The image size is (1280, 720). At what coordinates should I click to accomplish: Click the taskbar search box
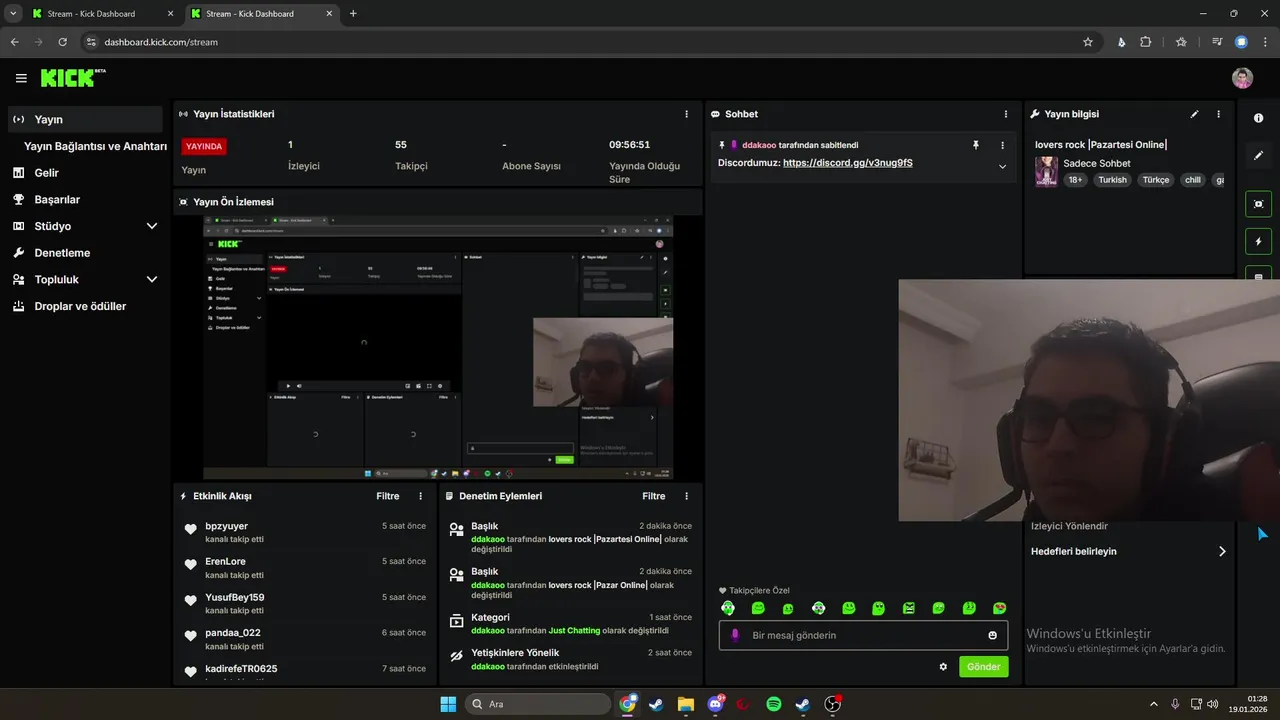click(538, 704)
